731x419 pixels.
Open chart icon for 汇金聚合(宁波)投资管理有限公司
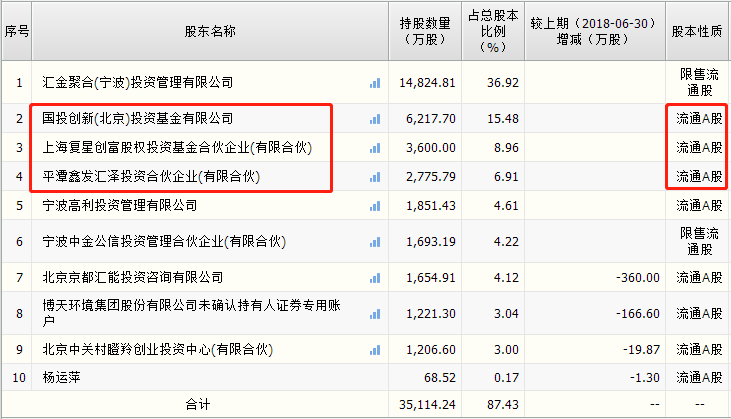click(x=375, y=83)
